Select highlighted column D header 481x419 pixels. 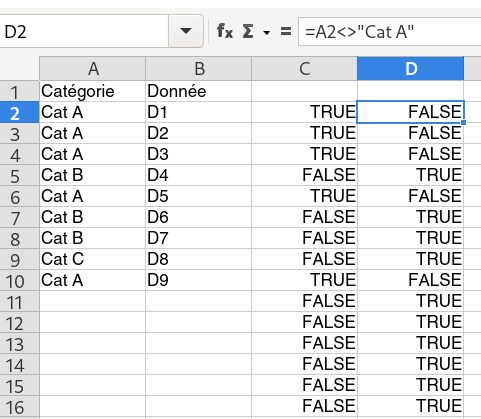click(x=410, y=69)
